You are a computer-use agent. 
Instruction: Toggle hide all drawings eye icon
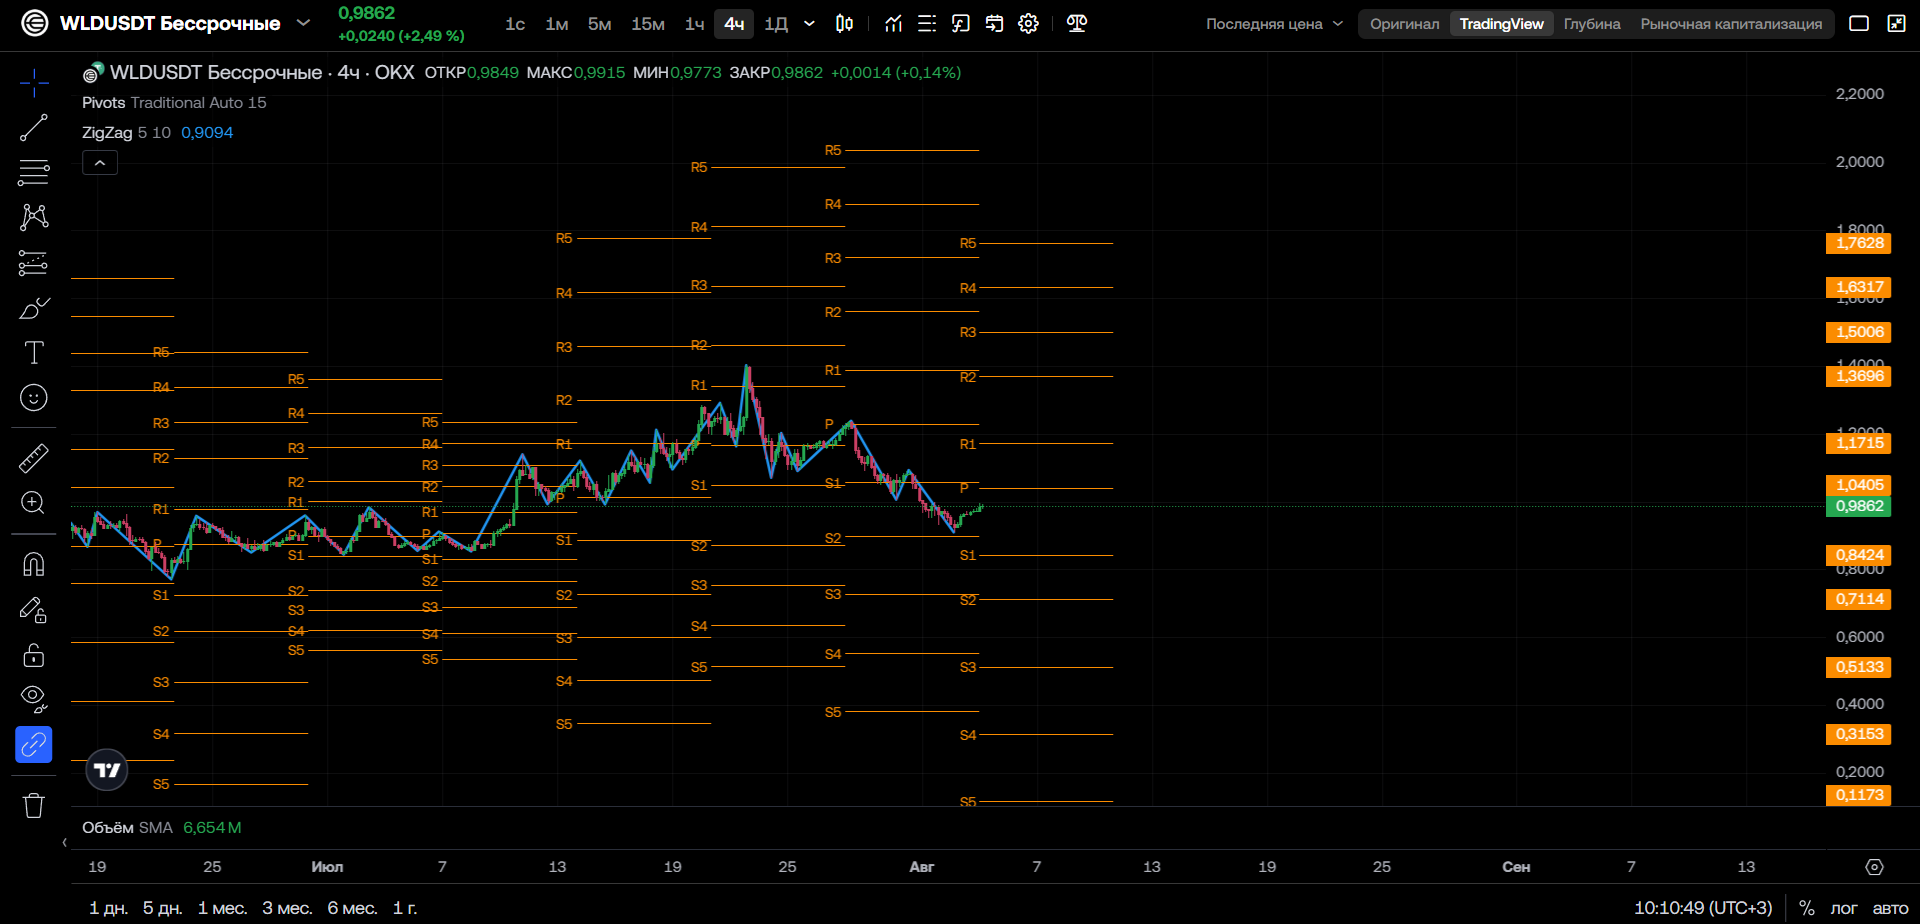coord(34,699)
